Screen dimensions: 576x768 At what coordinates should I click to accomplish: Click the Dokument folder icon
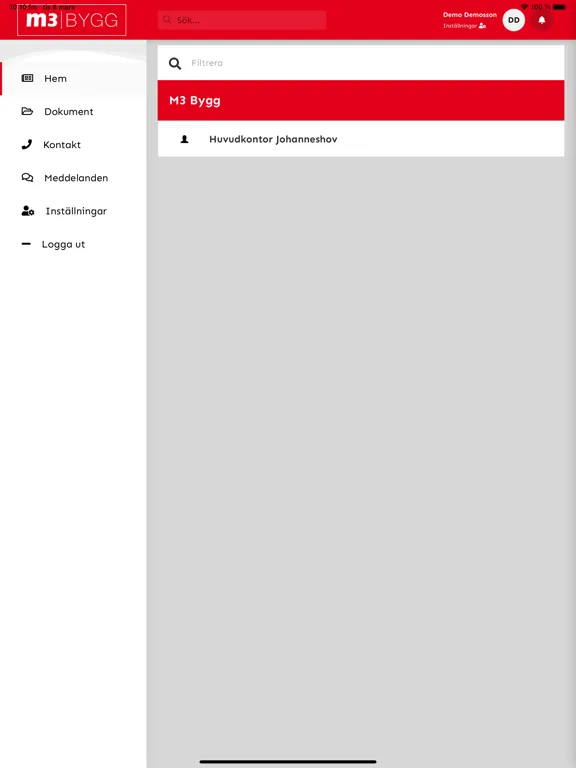pos(27,111)
